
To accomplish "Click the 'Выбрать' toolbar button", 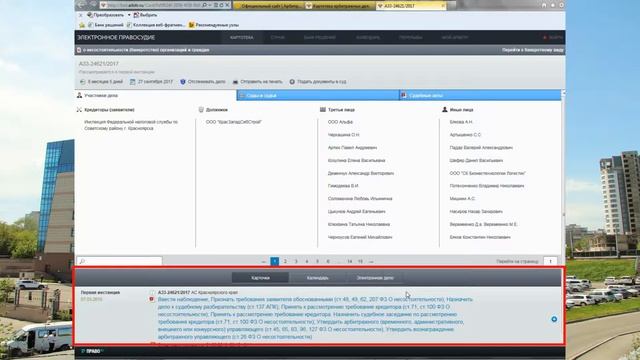I will pyautogui.click(x=145, y=15).
